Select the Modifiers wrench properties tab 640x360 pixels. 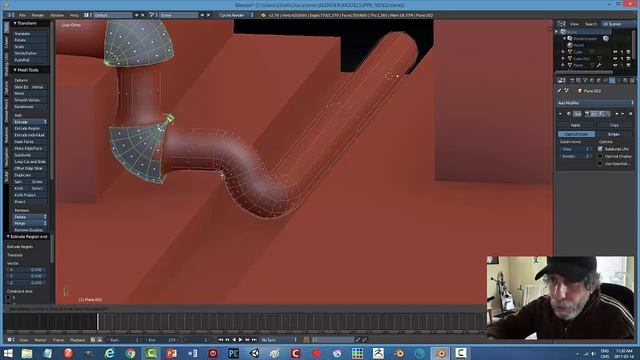point(612,81)
